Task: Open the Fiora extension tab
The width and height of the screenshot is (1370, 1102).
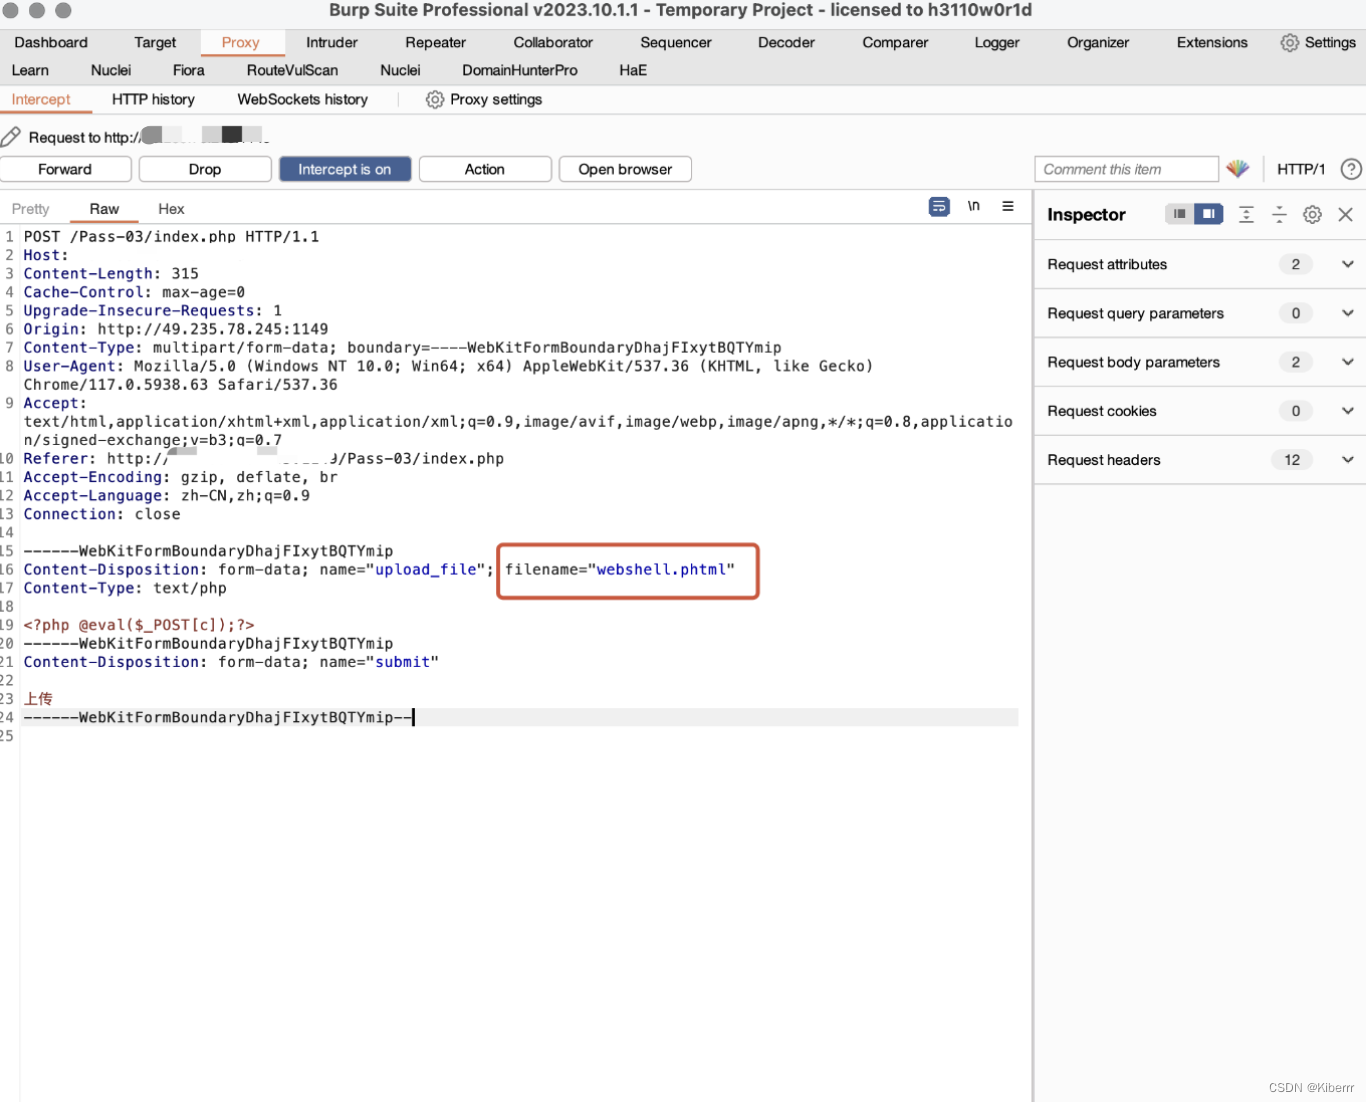Action: [x=188, y=70]
